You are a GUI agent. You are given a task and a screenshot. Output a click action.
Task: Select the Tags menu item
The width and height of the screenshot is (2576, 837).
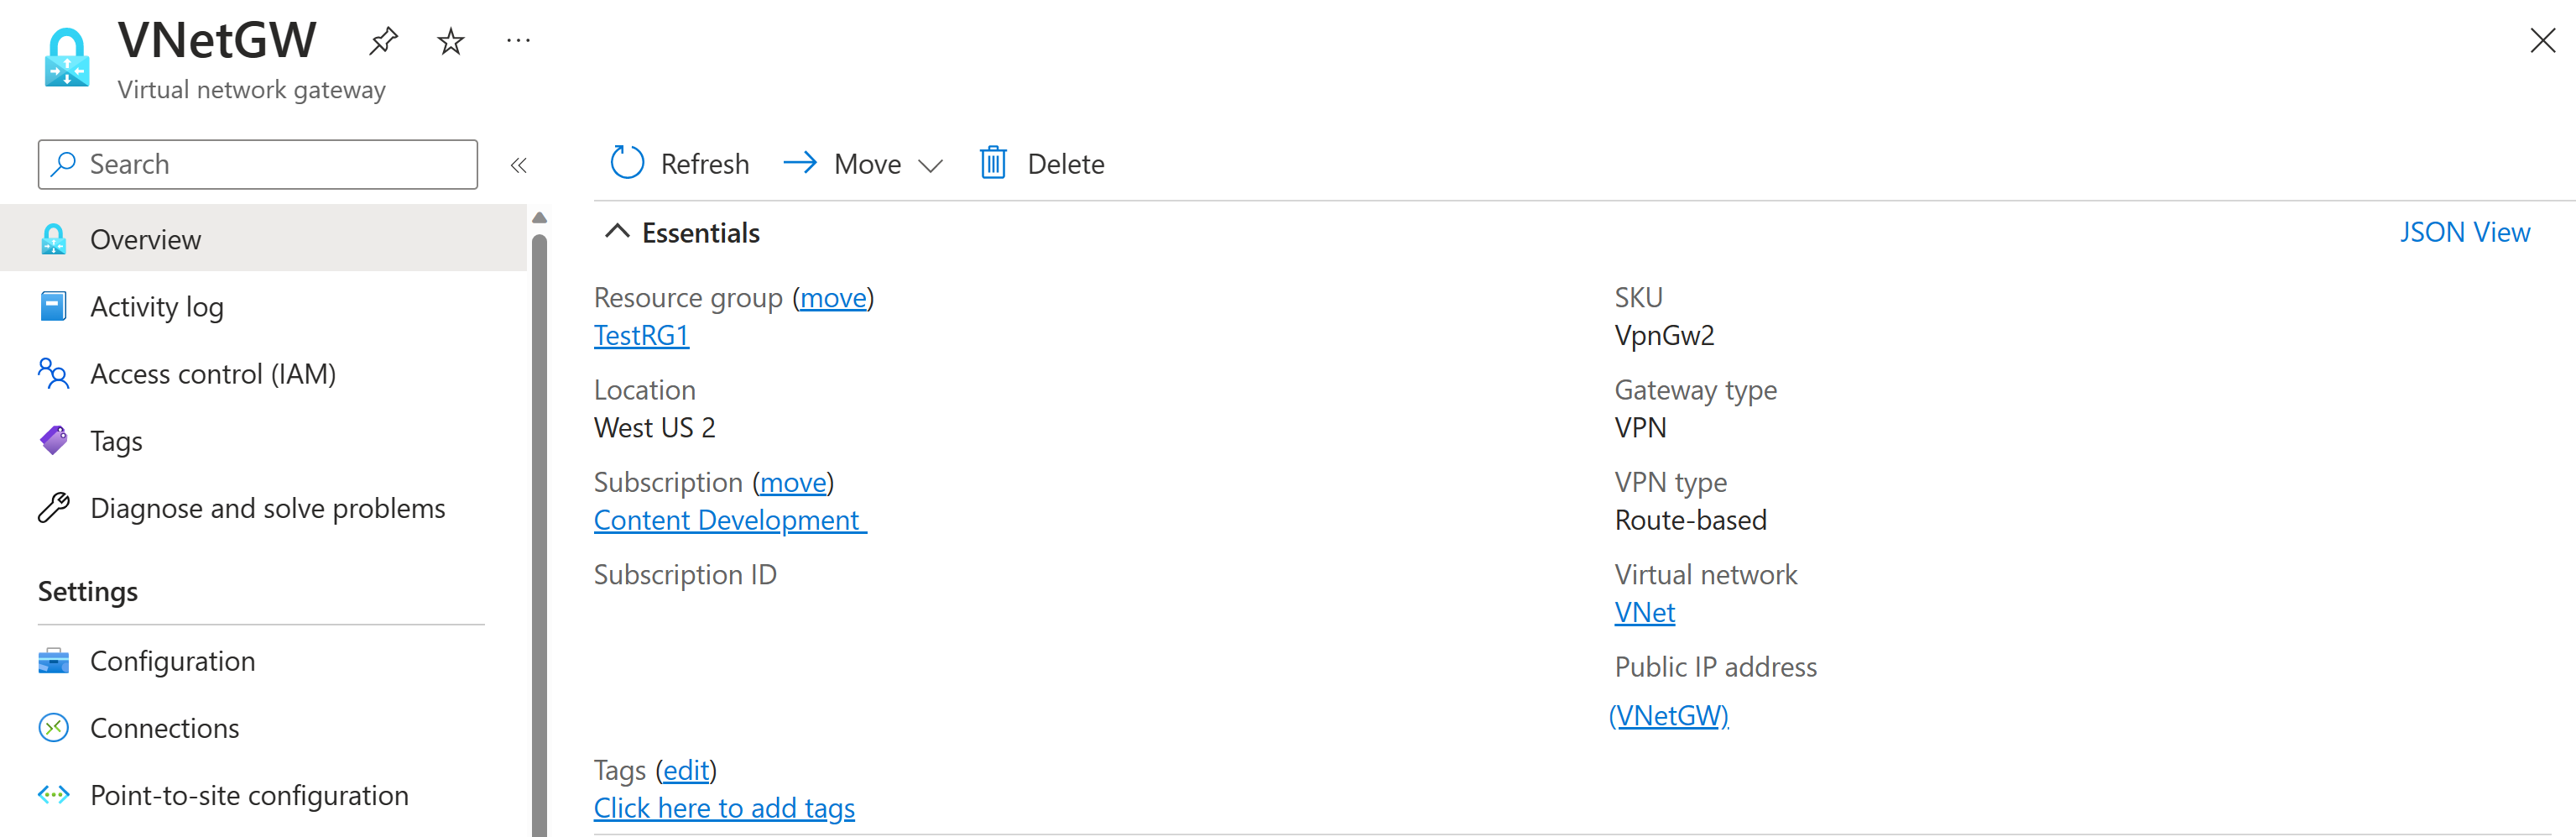click(116, 441)
